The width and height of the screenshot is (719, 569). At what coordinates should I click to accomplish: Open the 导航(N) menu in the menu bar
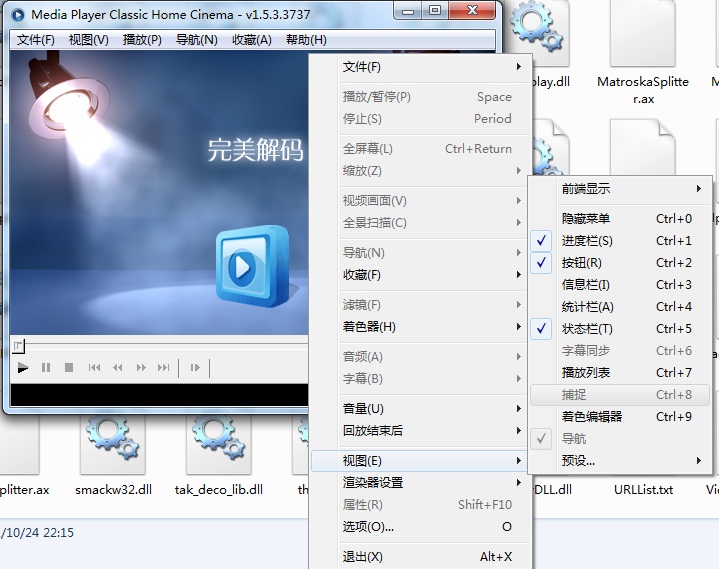(197, 40)
